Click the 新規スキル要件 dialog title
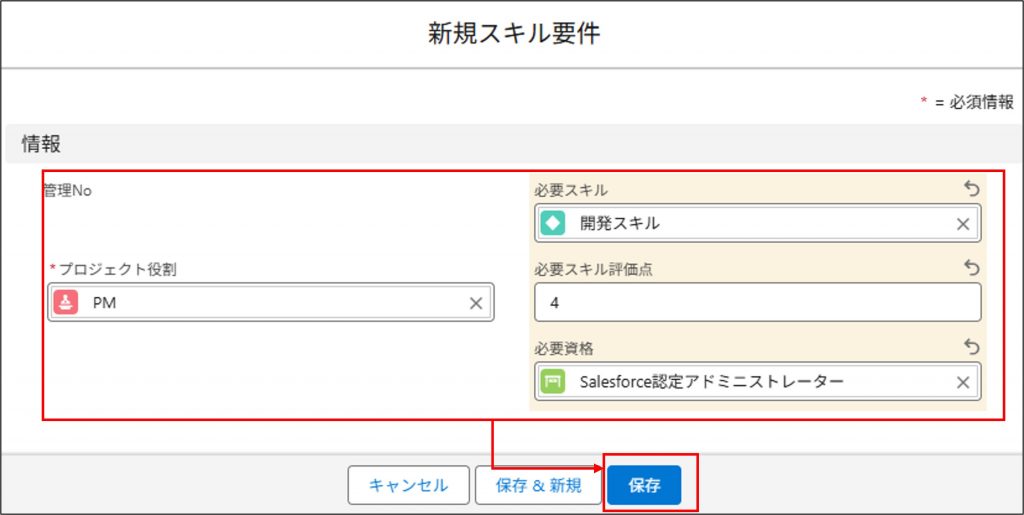 click(x=514, y=34)
